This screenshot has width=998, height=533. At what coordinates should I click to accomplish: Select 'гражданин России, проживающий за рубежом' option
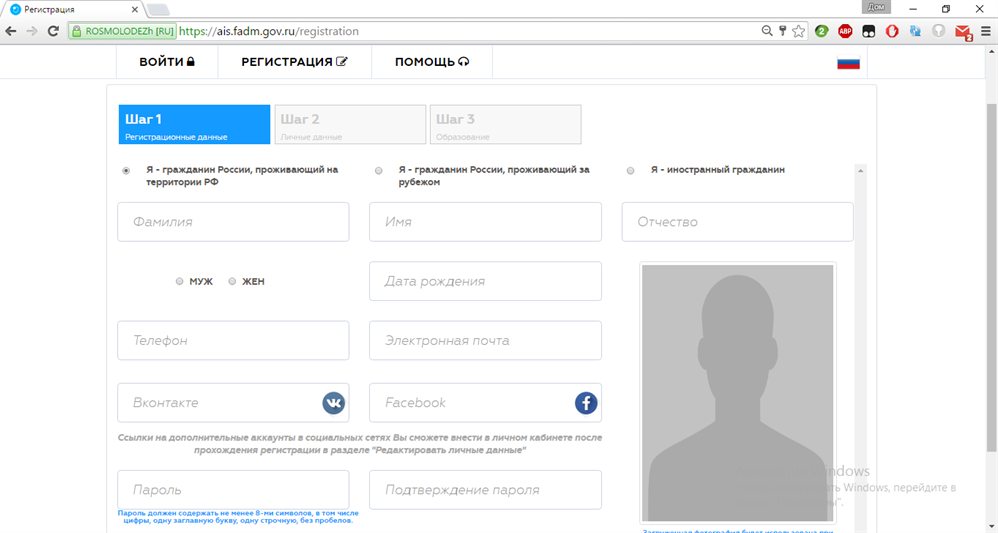point(379,171)
